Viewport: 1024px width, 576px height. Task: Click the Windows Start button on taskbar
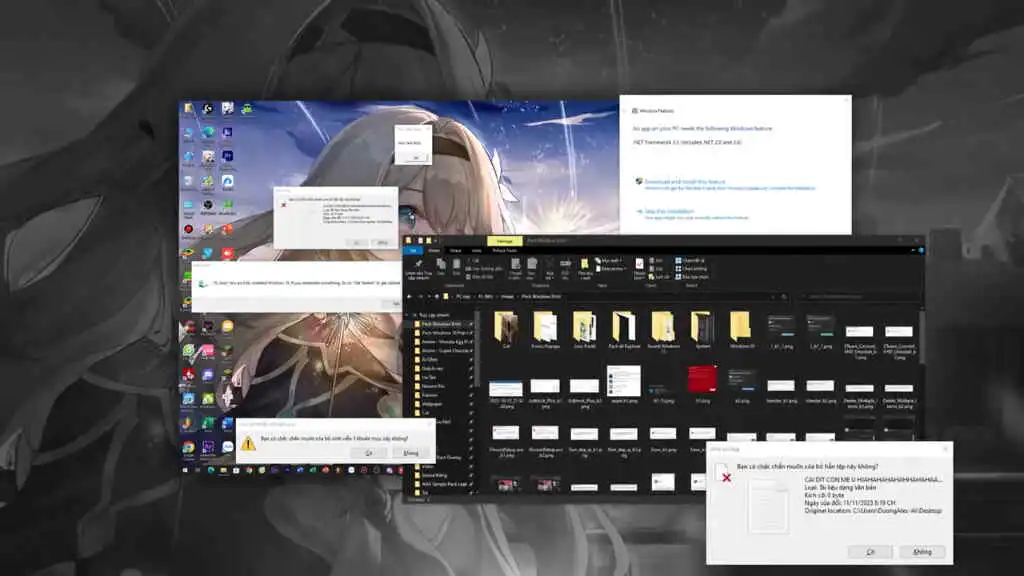tap(185, 470)
